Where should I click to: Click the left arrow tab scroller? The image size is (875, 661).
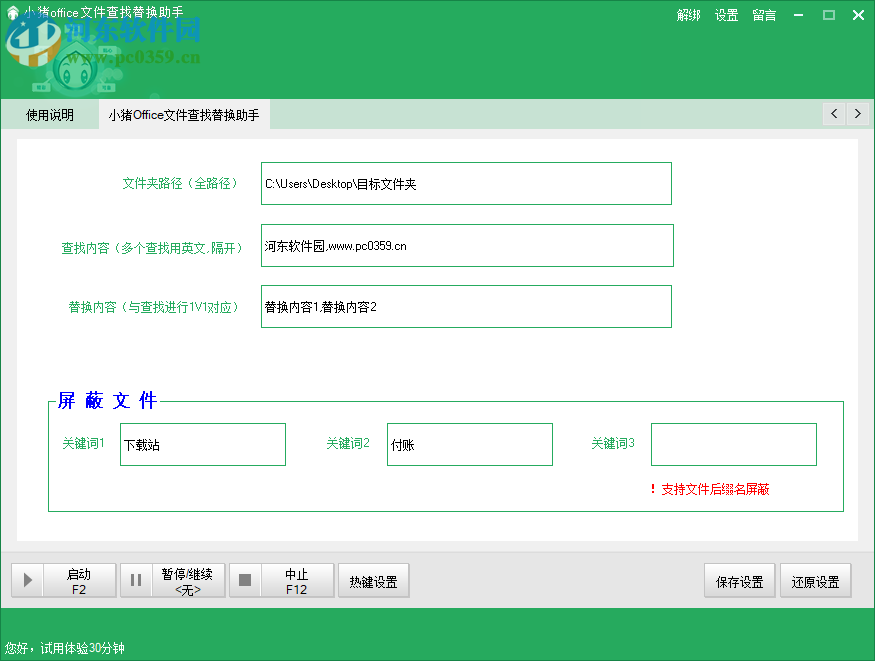pyautogui.click(x=833, y=114)
